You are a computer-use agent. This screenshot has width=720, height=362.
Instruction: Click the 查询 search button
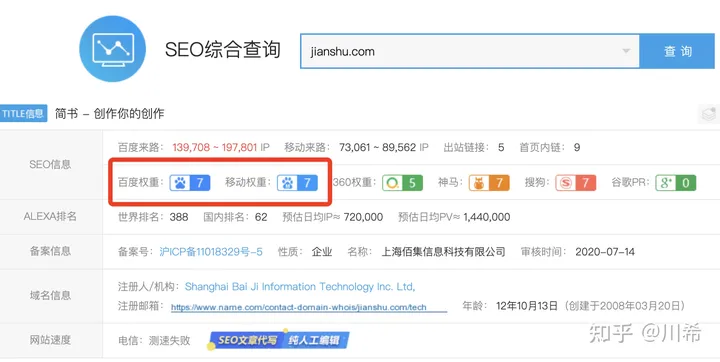point(677,51)
